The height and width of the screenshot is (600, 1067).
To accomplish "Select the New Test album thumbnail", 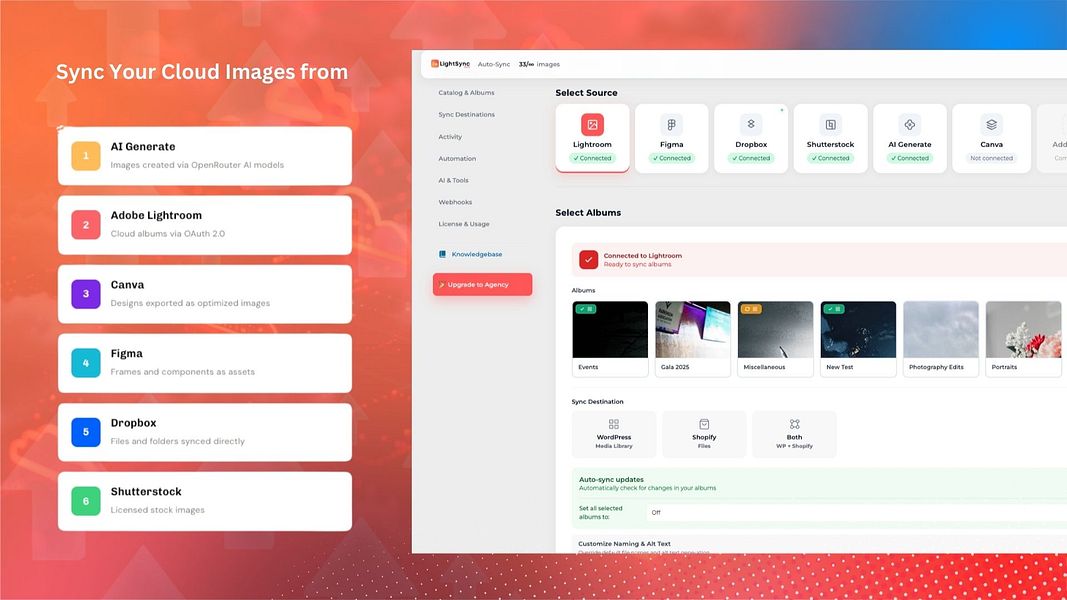I will coord(858,330).
